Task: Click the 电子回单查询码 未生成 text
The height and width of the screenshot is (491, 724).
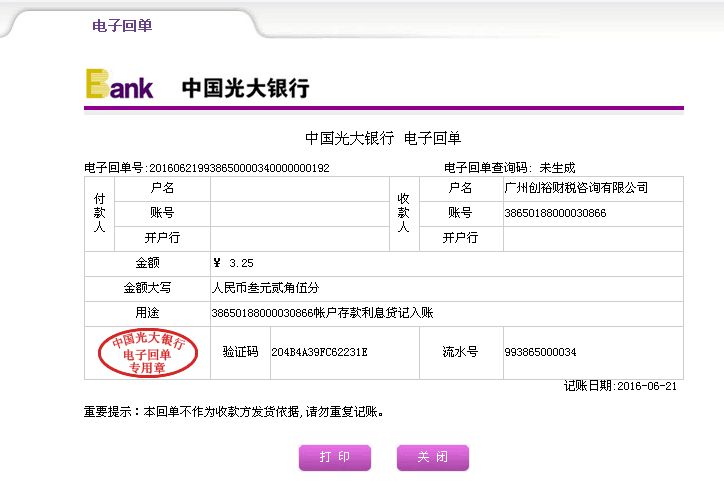Action: (x=509, y=168)
